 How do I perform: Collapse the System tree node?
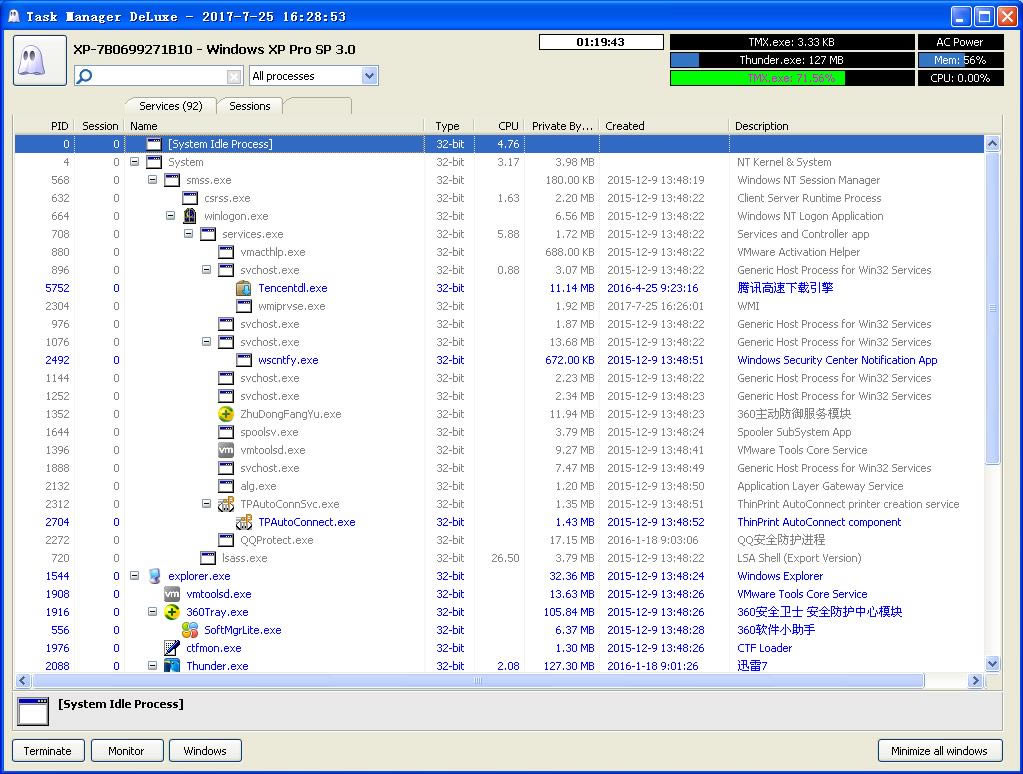[x=134, y=162]
